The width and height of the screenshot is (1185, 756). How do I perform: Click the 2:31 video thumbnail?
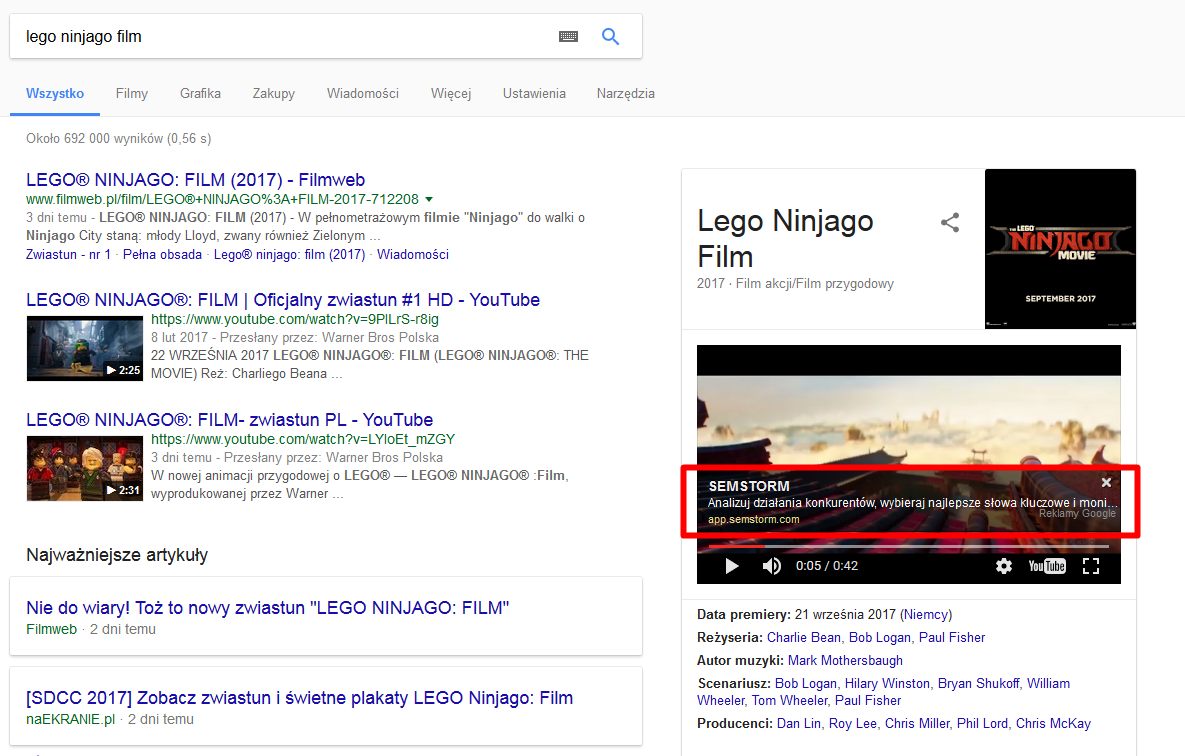click(x=85, y=469)
